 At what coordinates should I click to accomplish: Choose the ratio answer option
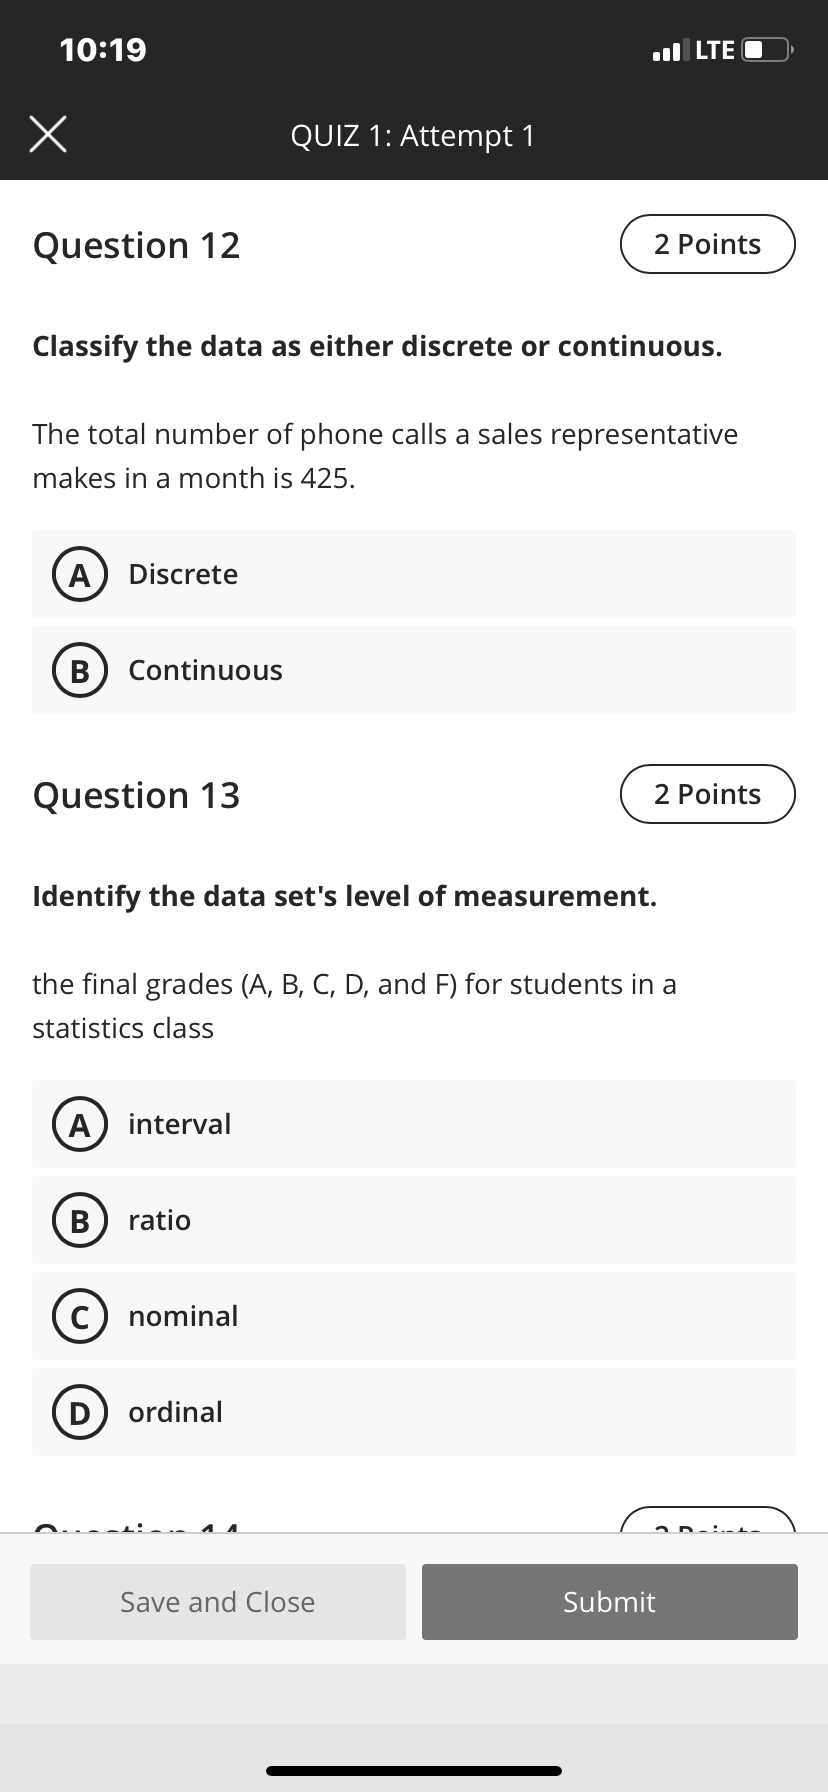coord(414,1220)
